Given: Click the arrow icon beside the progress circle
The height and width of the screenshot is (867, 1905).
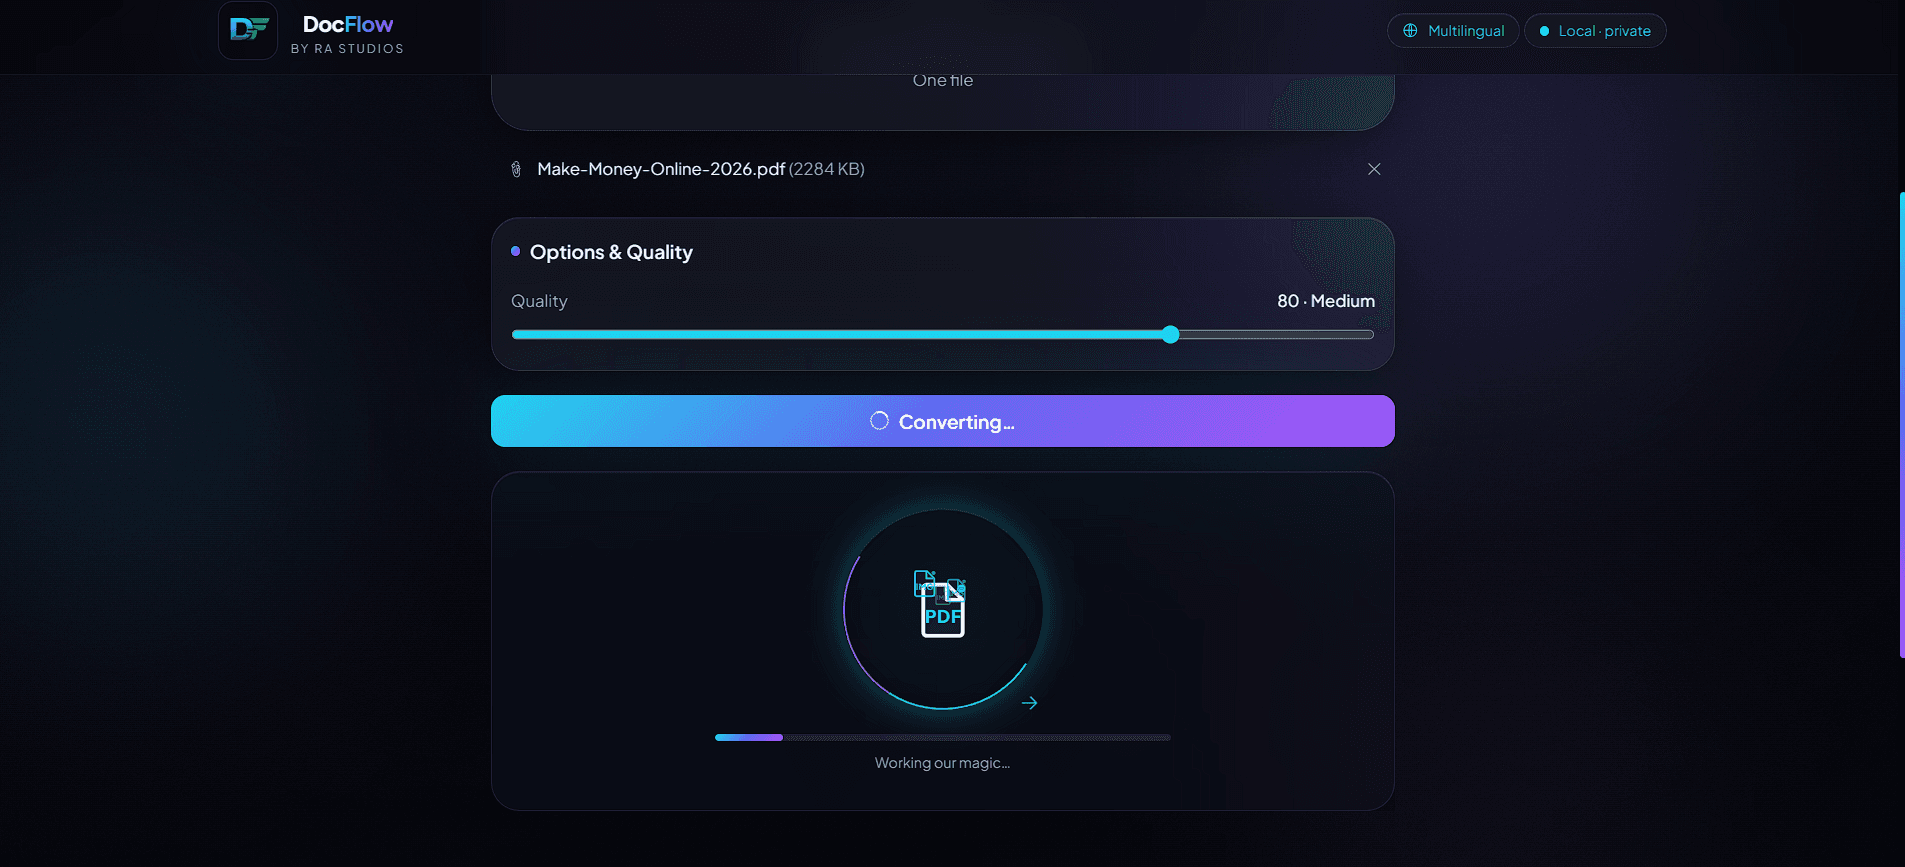Looking at the screenshot, I should [1030, 703].
